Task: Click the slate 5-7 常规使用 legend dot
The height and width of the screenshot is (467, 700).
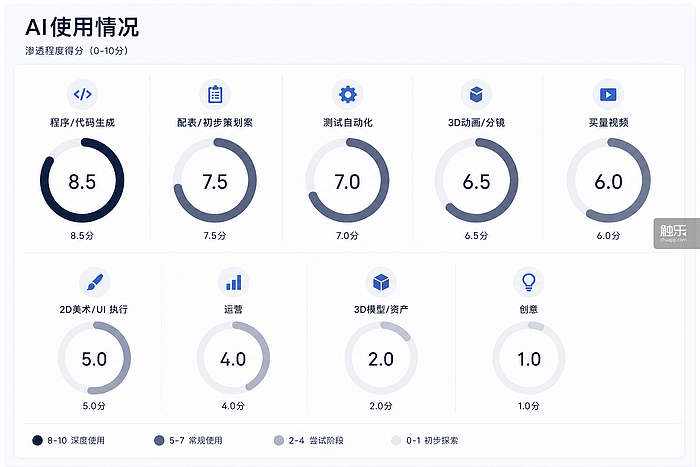Action: pos(159,440)
